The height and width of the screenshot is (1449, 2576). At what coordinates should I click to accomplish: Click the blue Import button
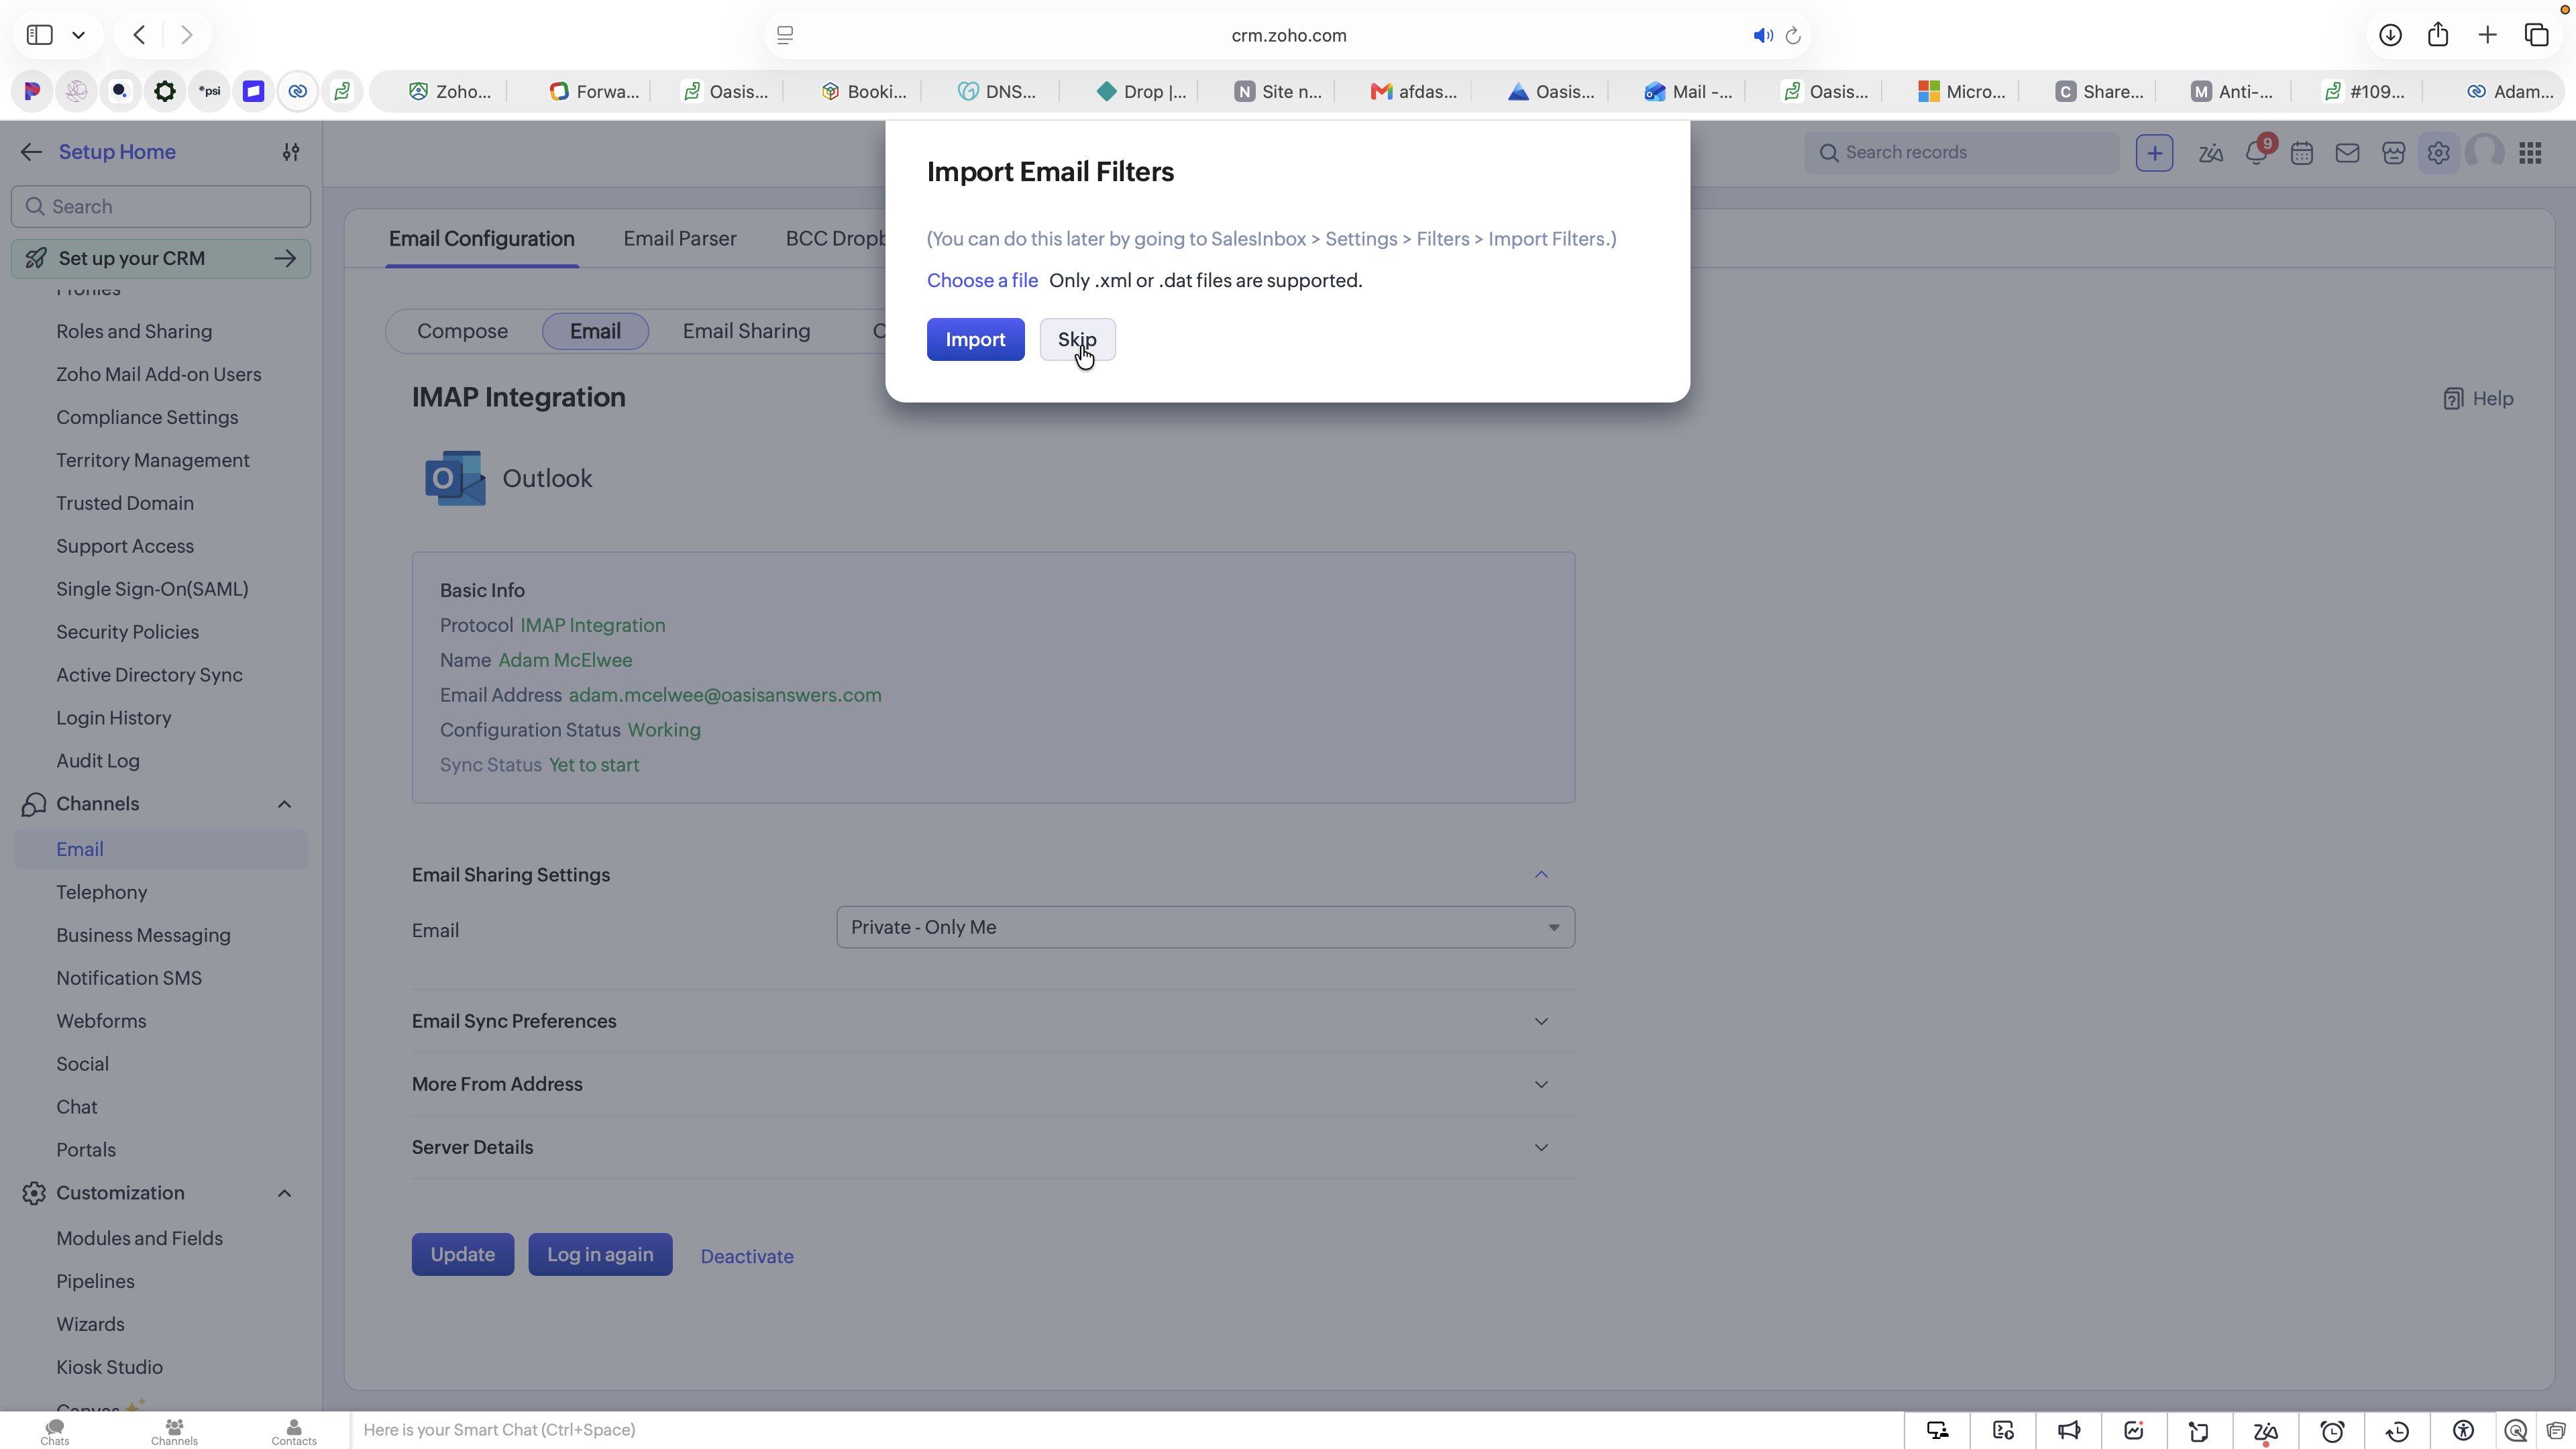point(975,339)
